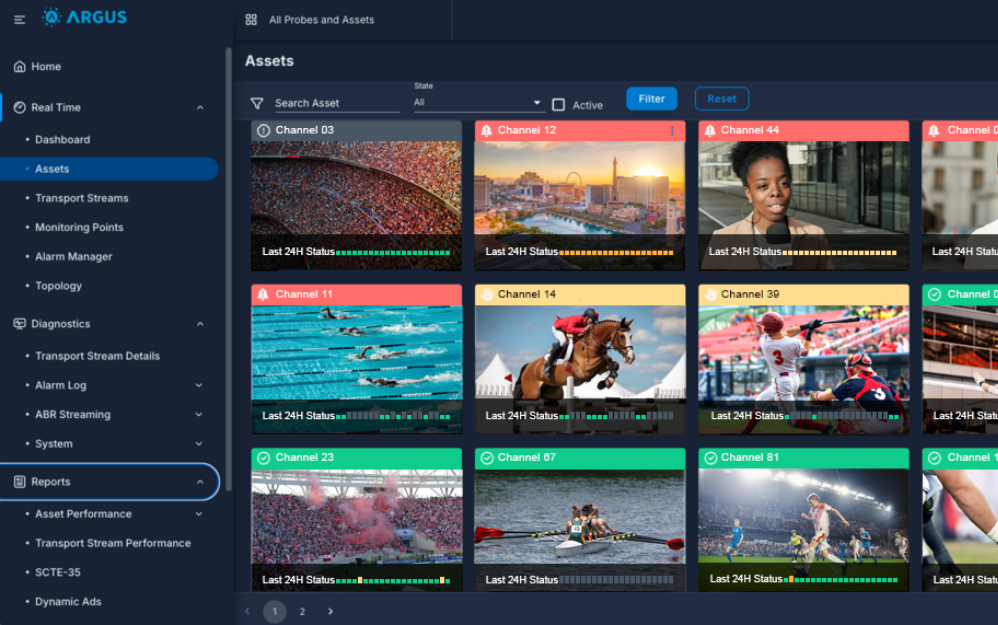
Task: Click the alarm bell icon on Channel 11
Action: tap(264, 295)
